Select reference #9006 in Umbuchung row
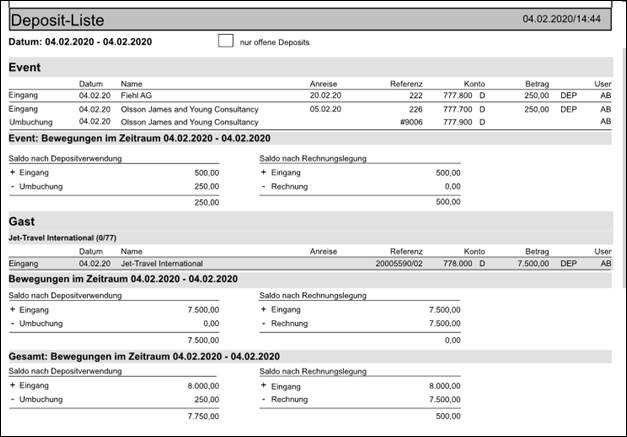 coord(410,122)
